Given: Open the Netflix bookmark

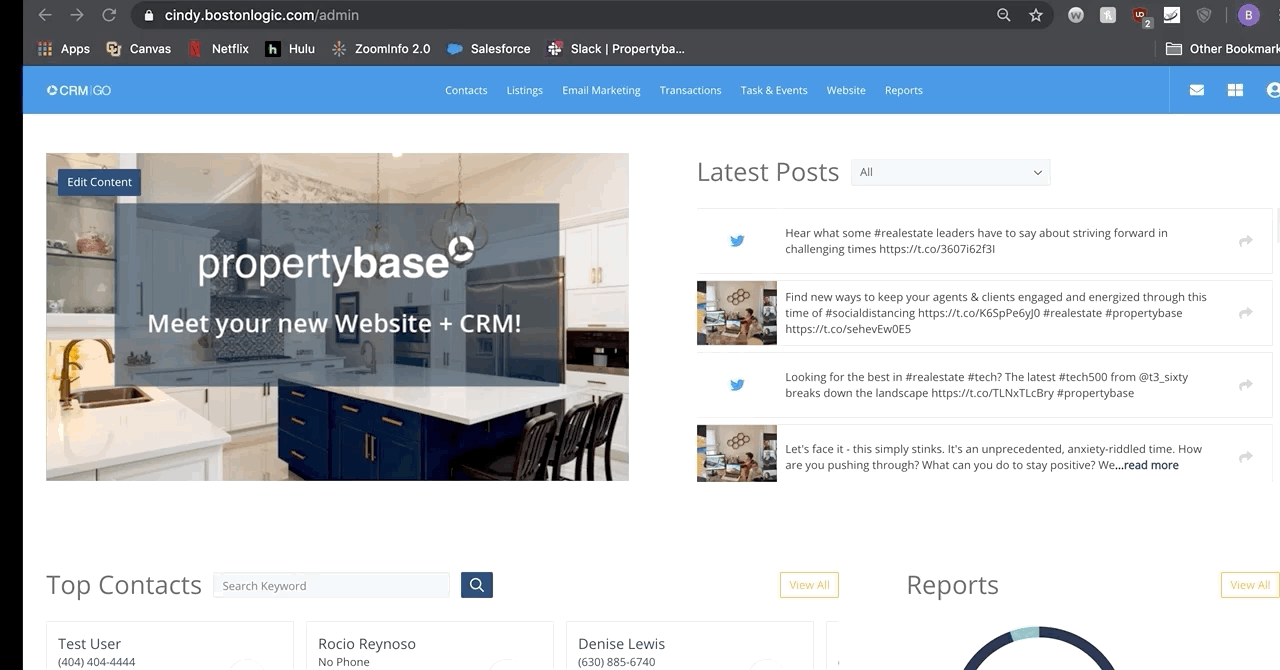Looking at the screenshot, I should (x=218, y=49).
